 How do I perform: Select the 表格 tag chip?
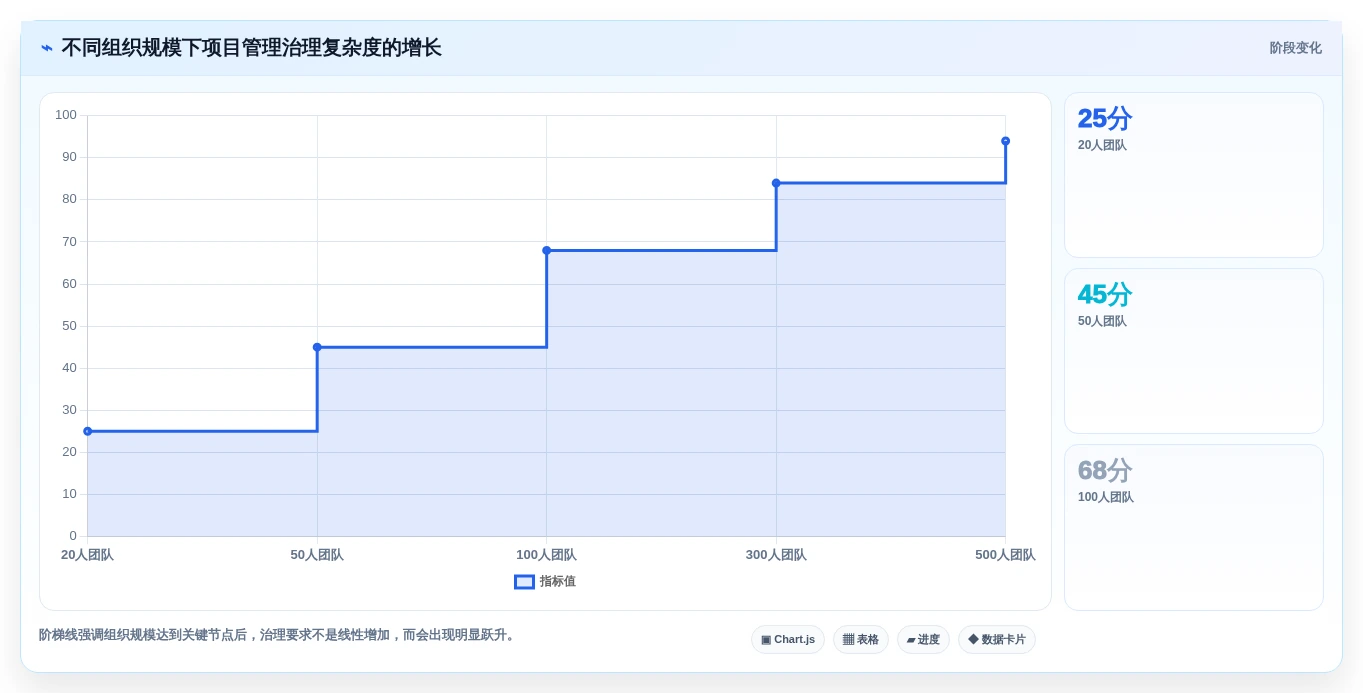tap(861, 640)
